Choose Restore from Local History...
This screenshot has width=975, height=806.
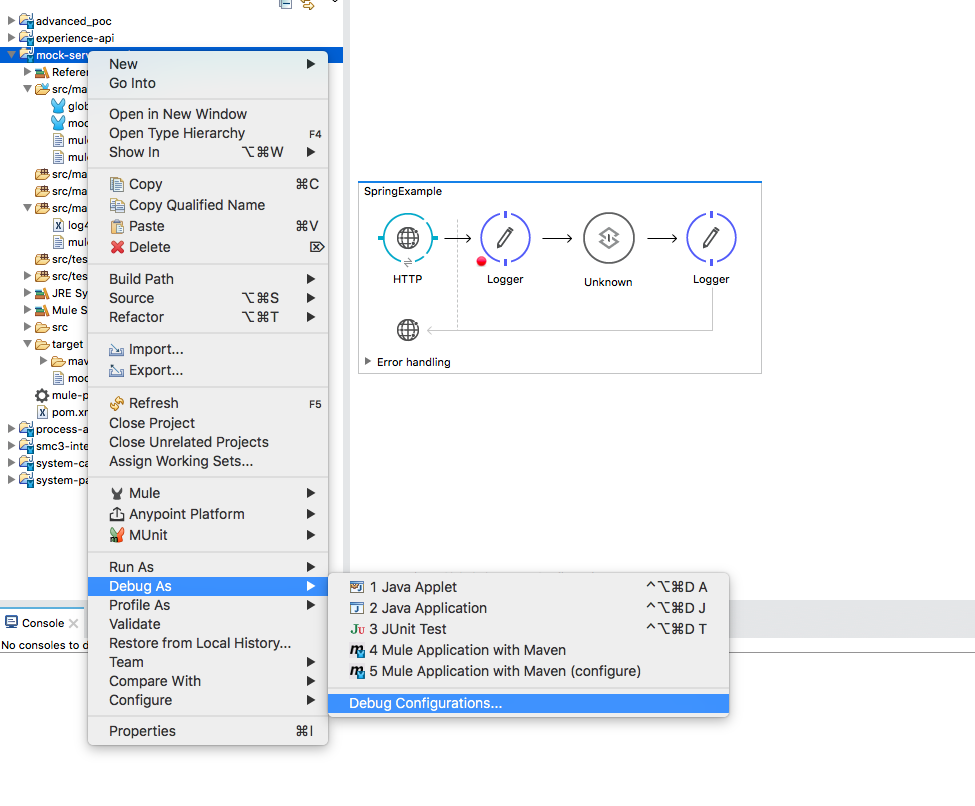click(208, 643)
